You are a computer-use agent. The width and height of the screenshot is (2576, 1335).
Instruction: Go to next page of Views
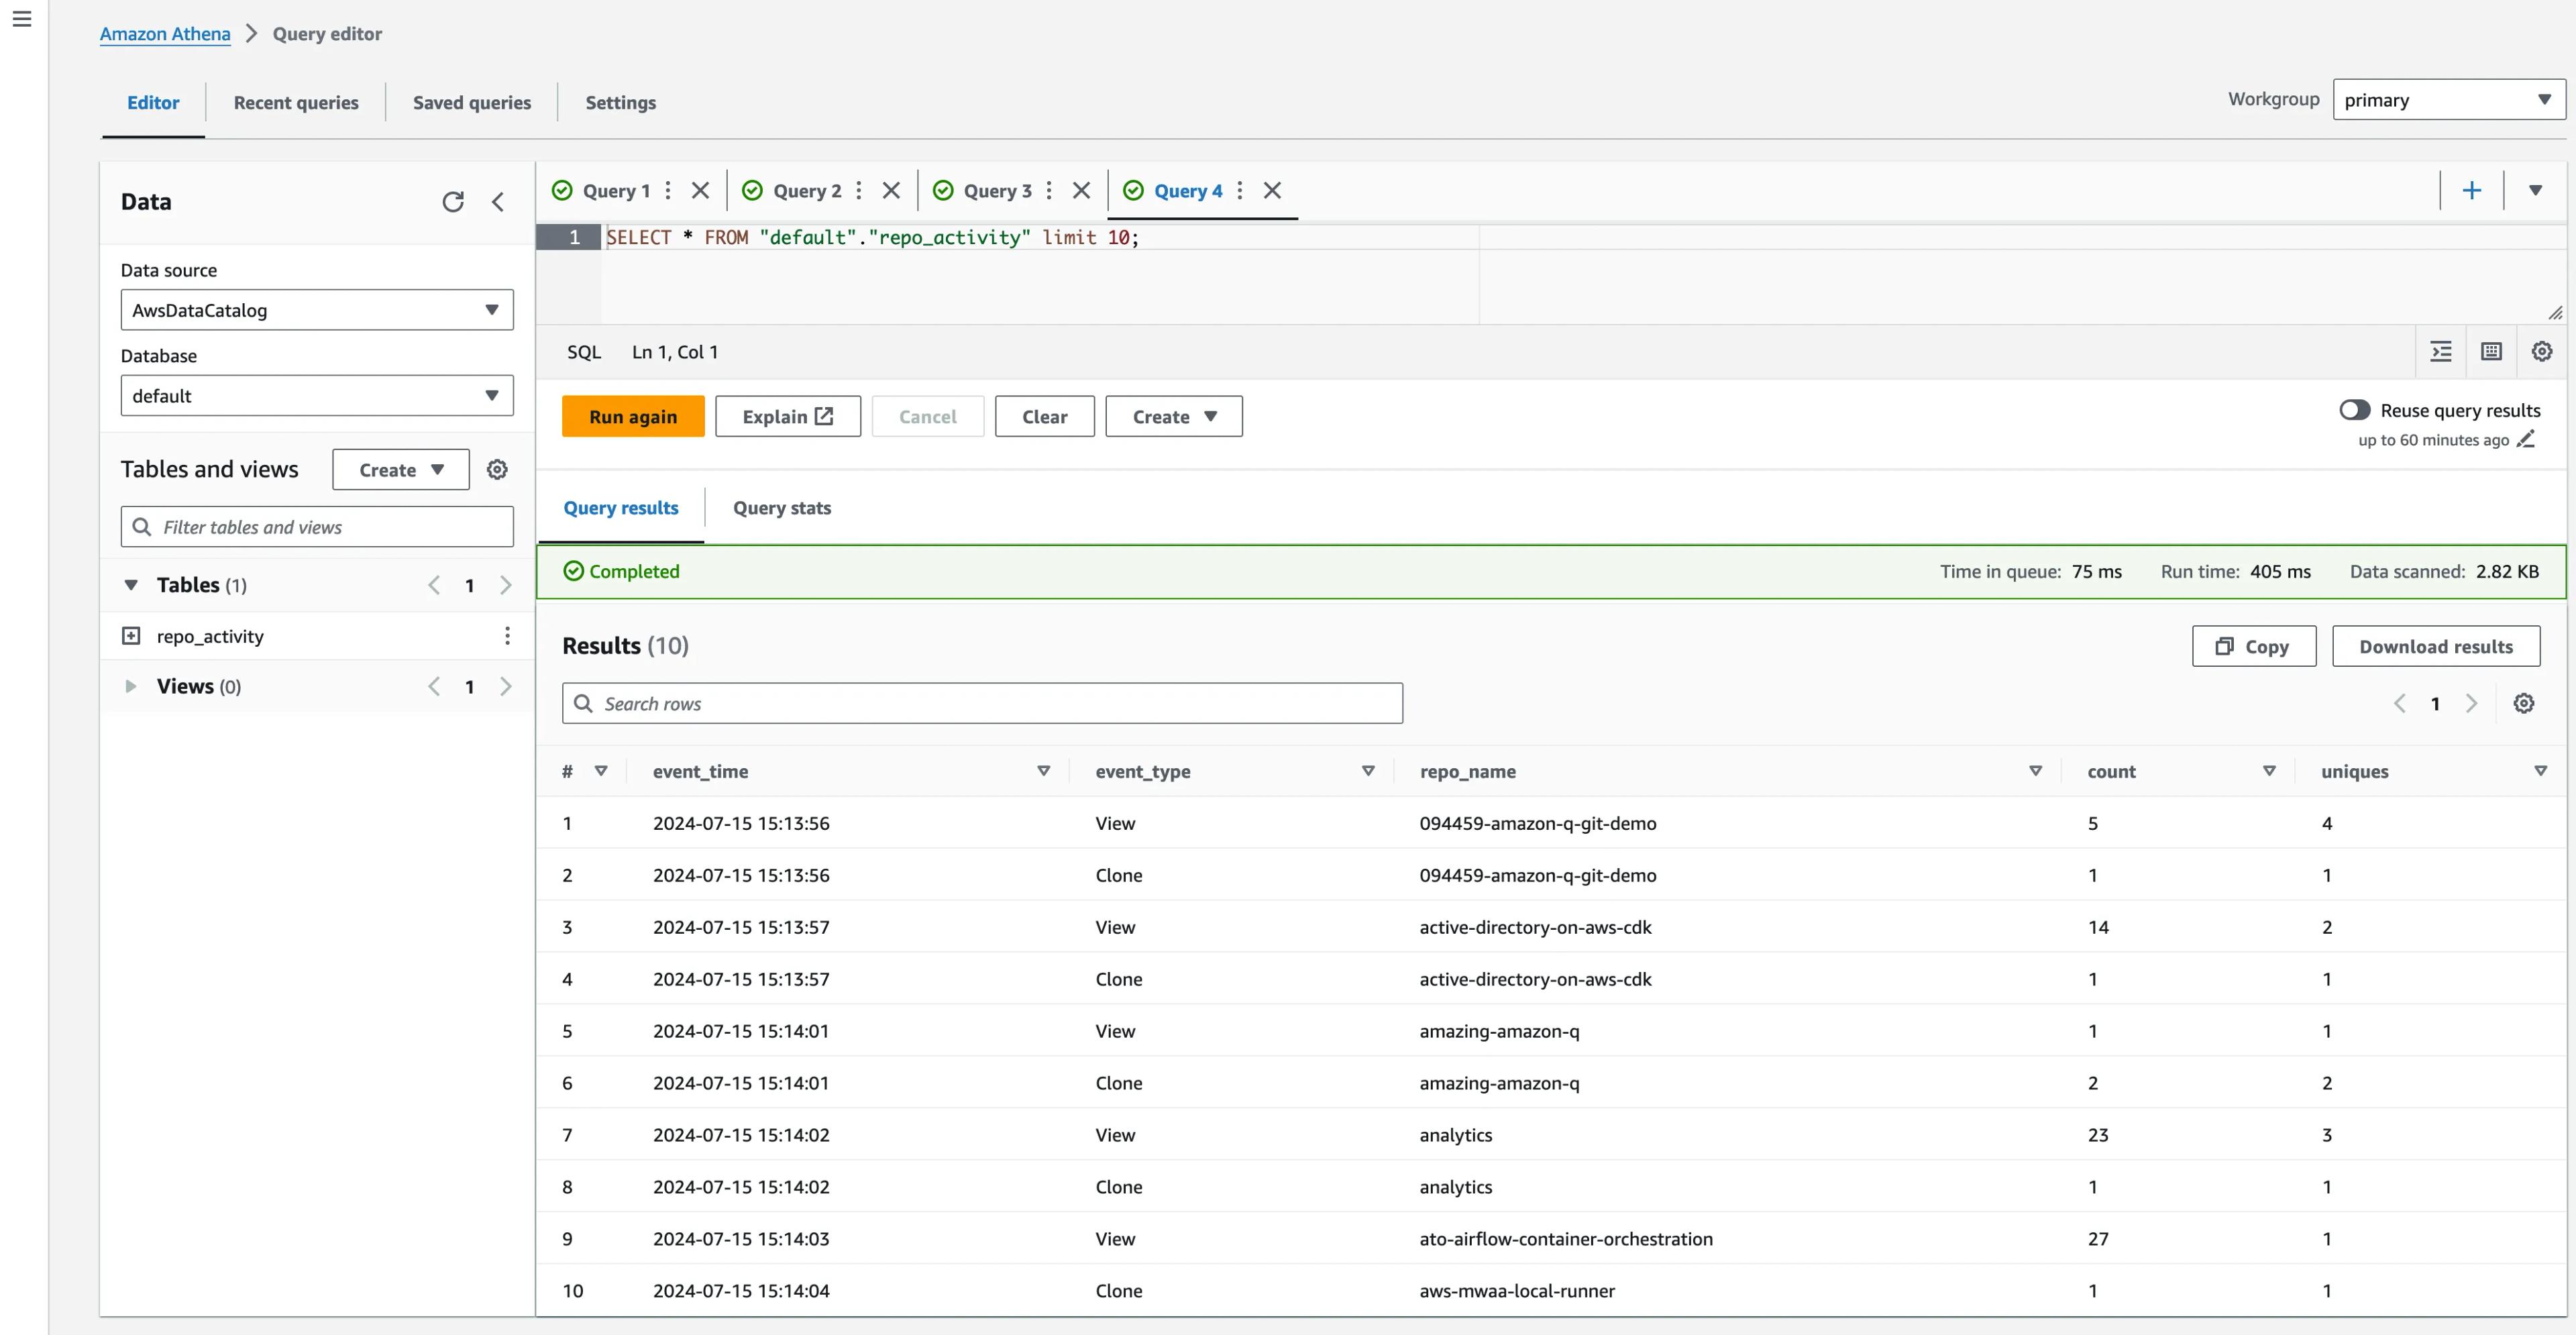click(x=506, y=687)
